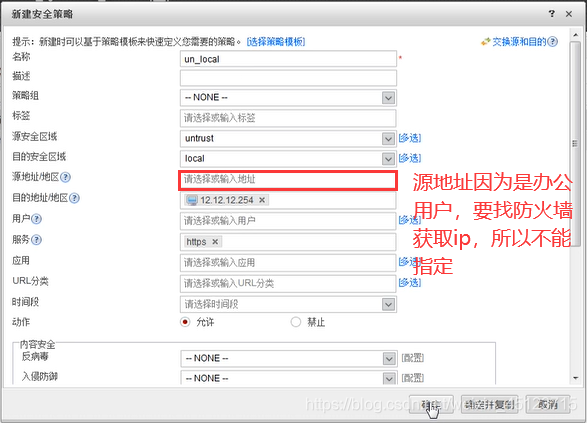Screen dimensions: 587x423
Task: Open the 选择策略模板 link
Action: [x=276, y=42]
